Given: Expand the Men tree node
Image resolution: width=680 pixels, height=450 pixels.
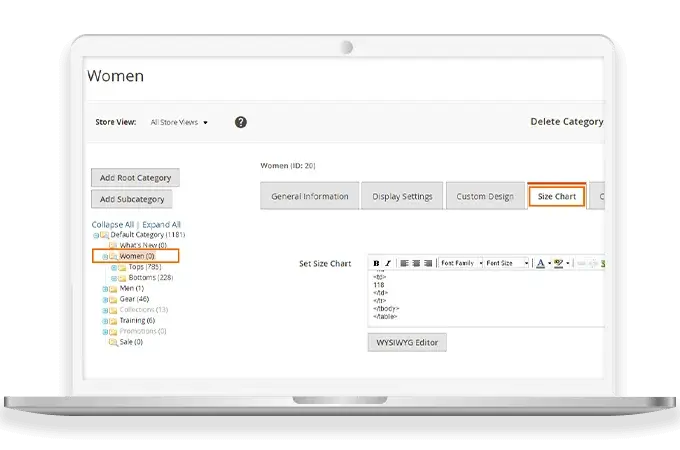Looking at the screenshot, I should tap(105, 289).
